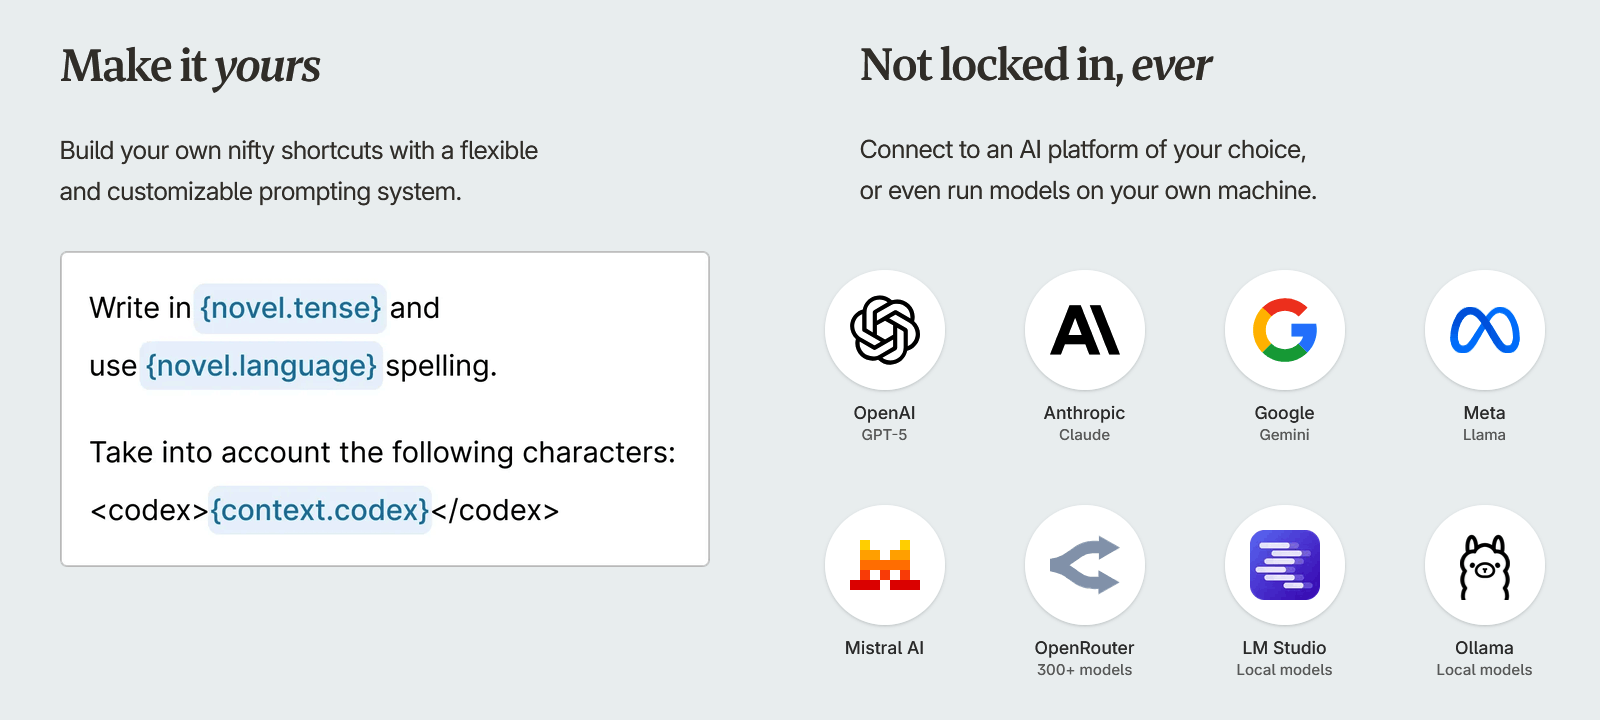Open the OpenRouter arrows icon
The height and width of the screenshot is (720, 1600).
1085,565
